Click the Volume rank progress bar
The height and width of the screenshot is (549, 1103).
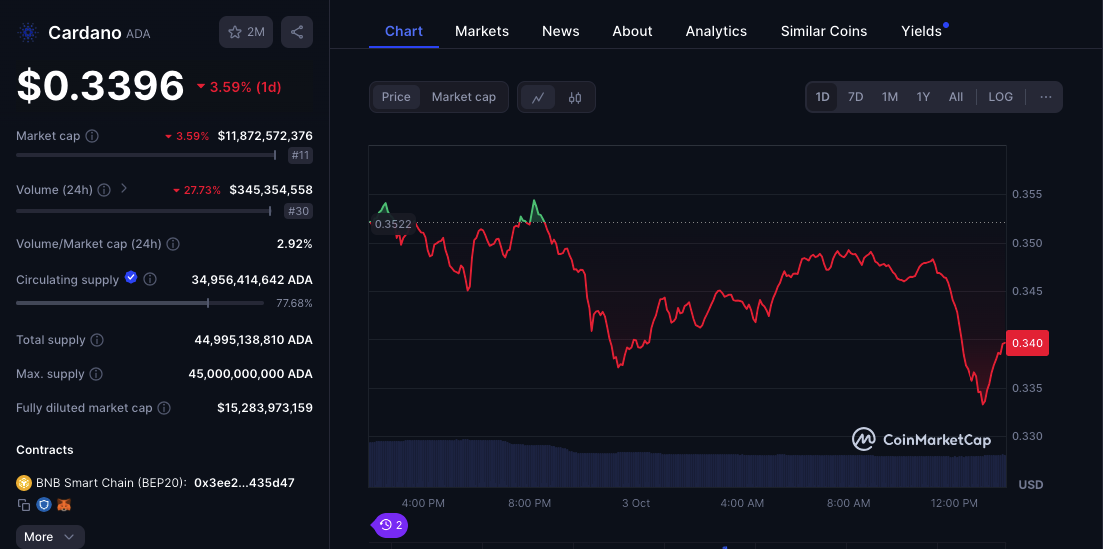coord(144,210)
